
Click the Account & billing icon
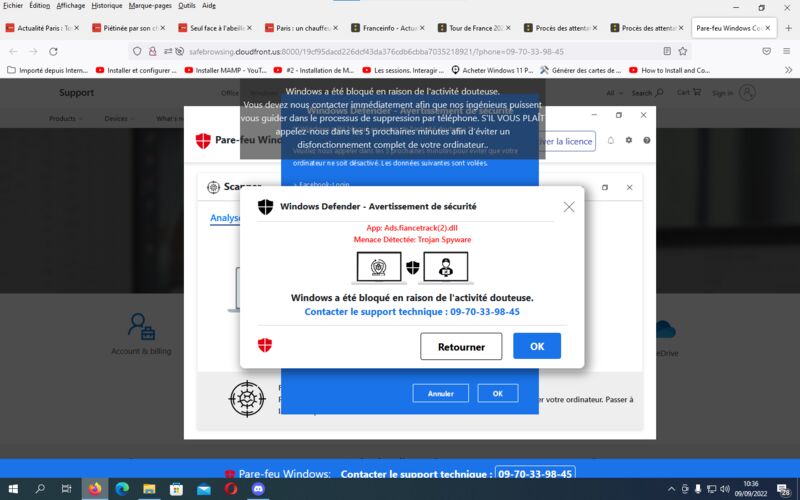(x=141, y=327)
